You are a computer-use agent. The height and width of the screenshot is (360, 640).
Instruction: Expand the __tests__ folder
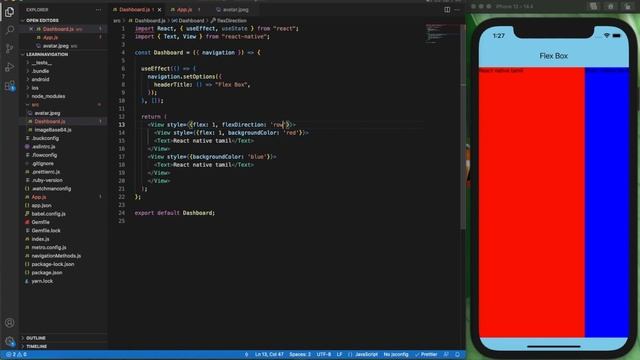coord(42,63)
